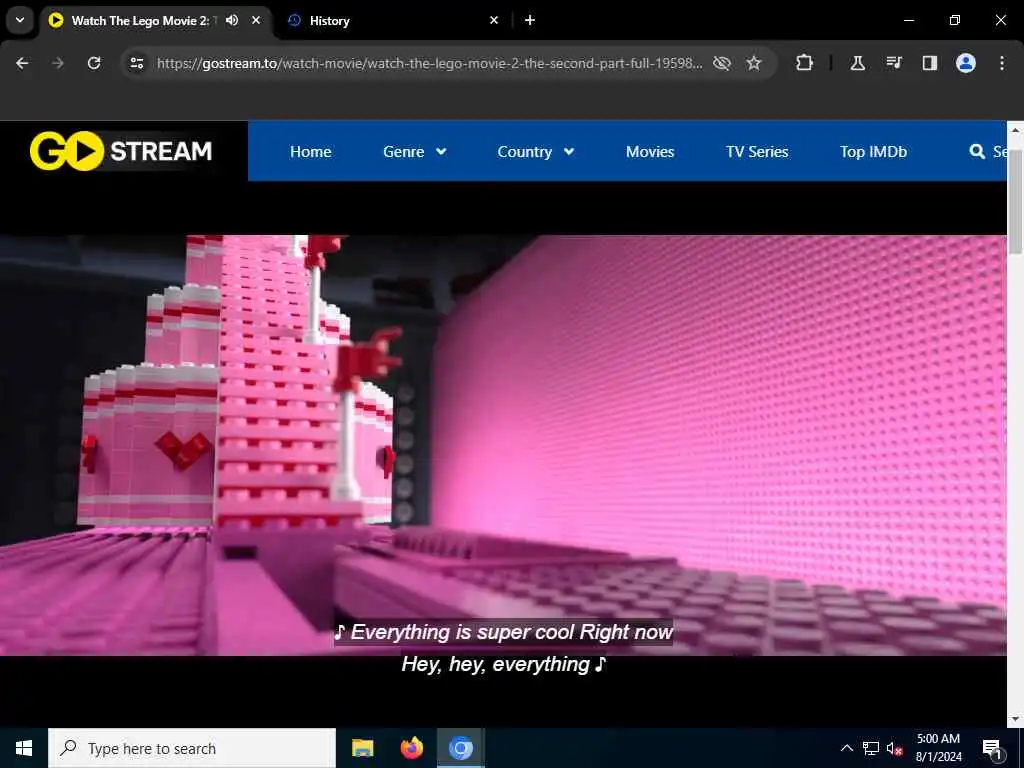
Task: Open Chrome Labs flask icon
Action: [857, 63]
